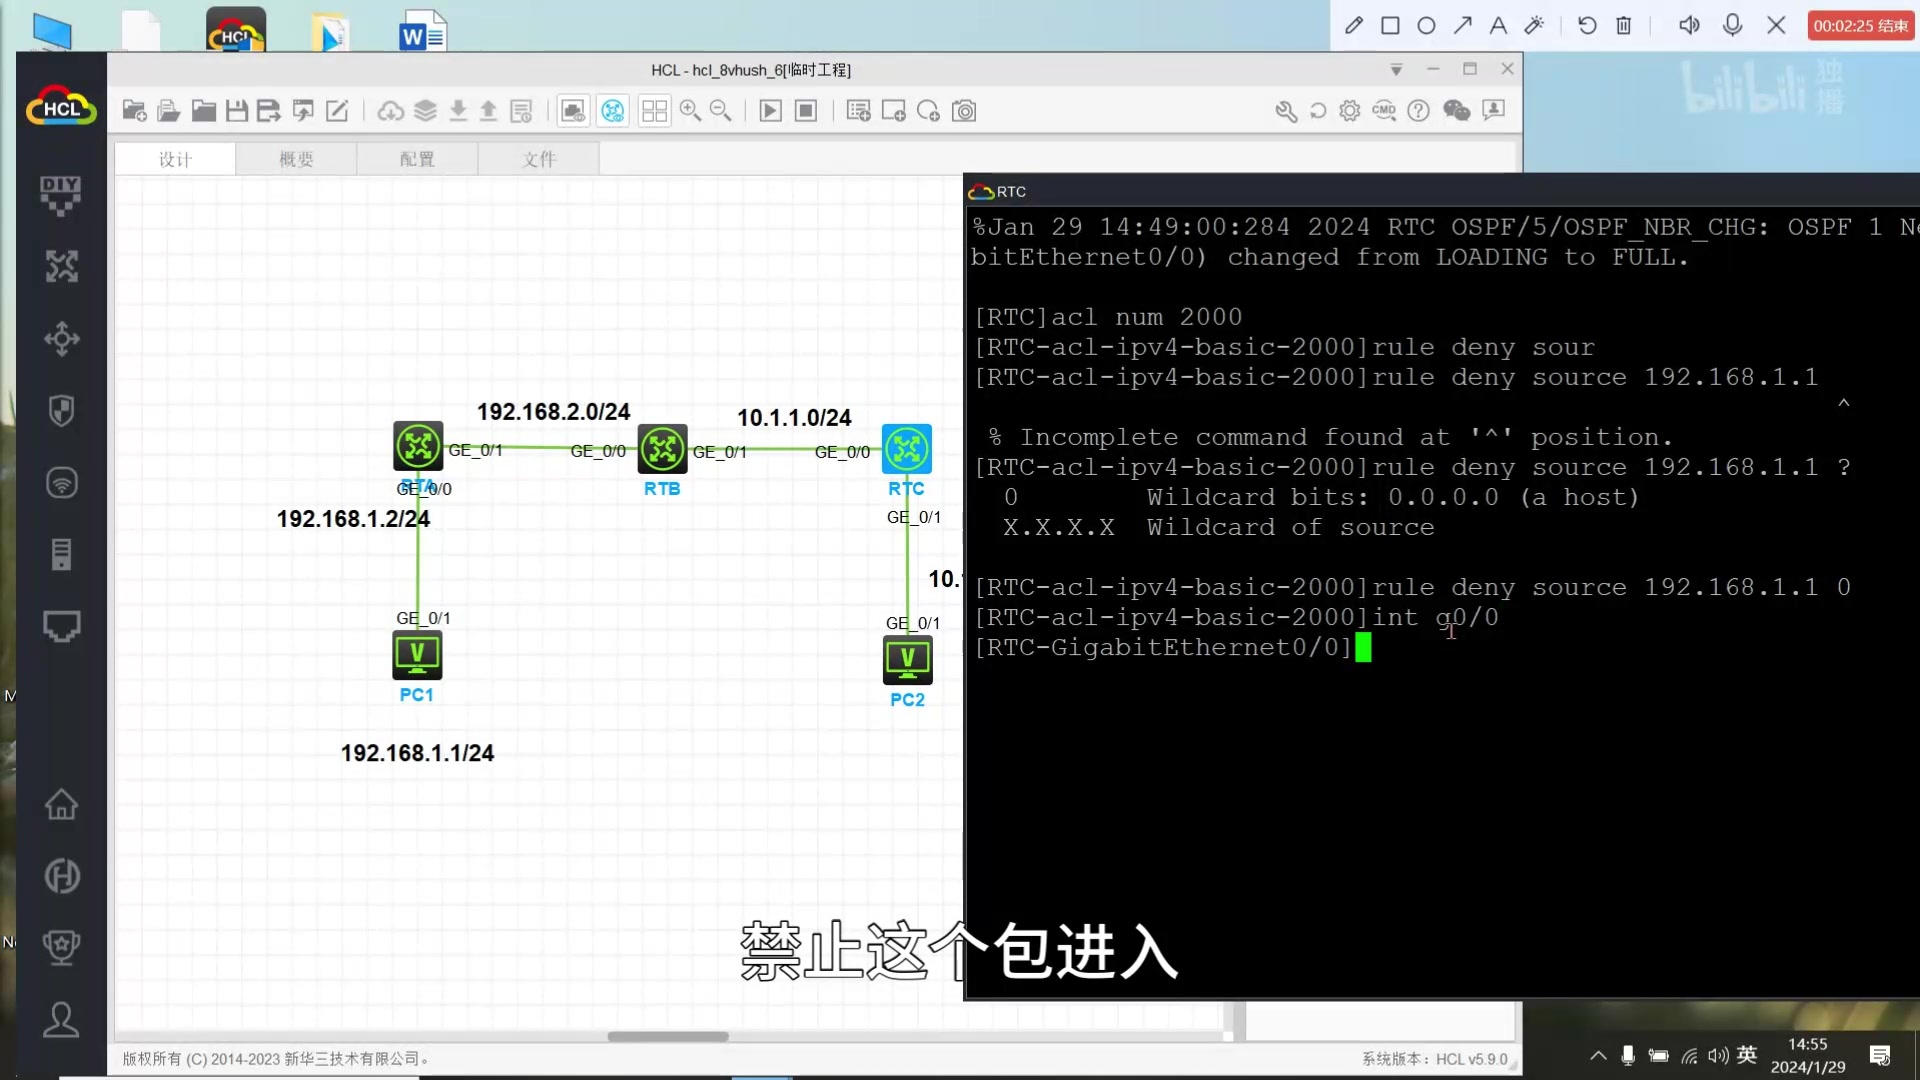
Task: Click the Zoom in magnifier icon
Action: click(x=690, y=111)
